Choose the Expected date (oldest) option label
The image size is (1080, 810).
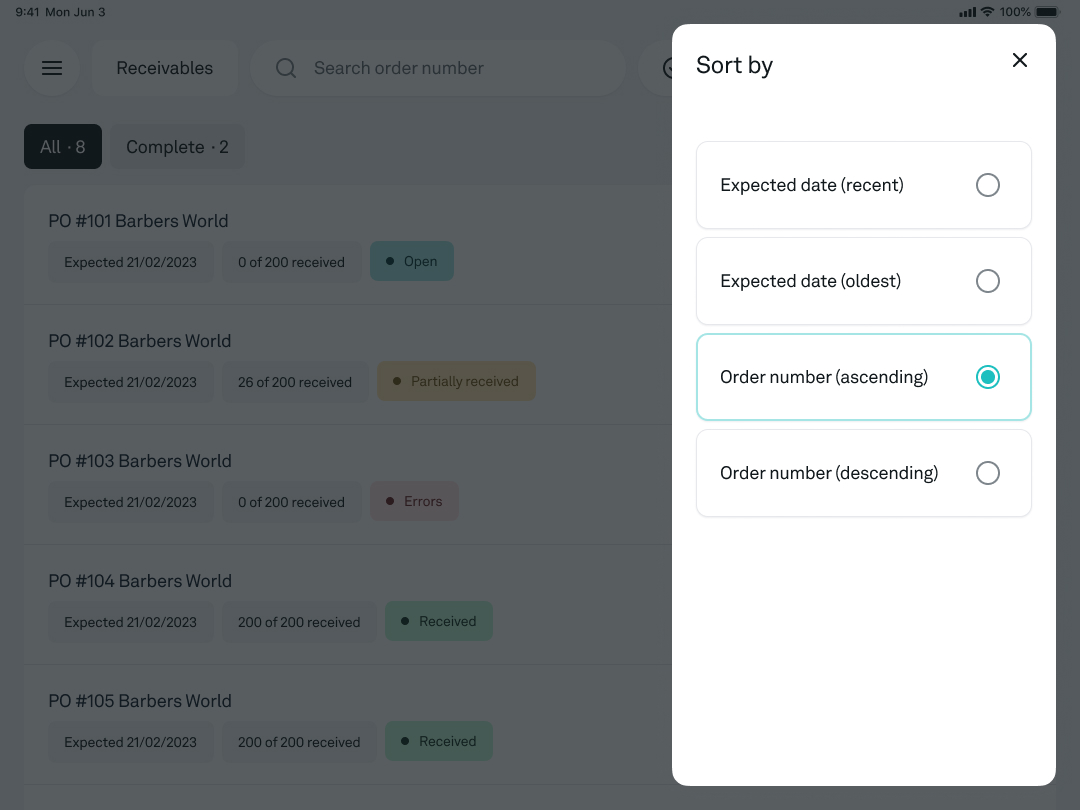pyautogui.click(x=810, y=281)
